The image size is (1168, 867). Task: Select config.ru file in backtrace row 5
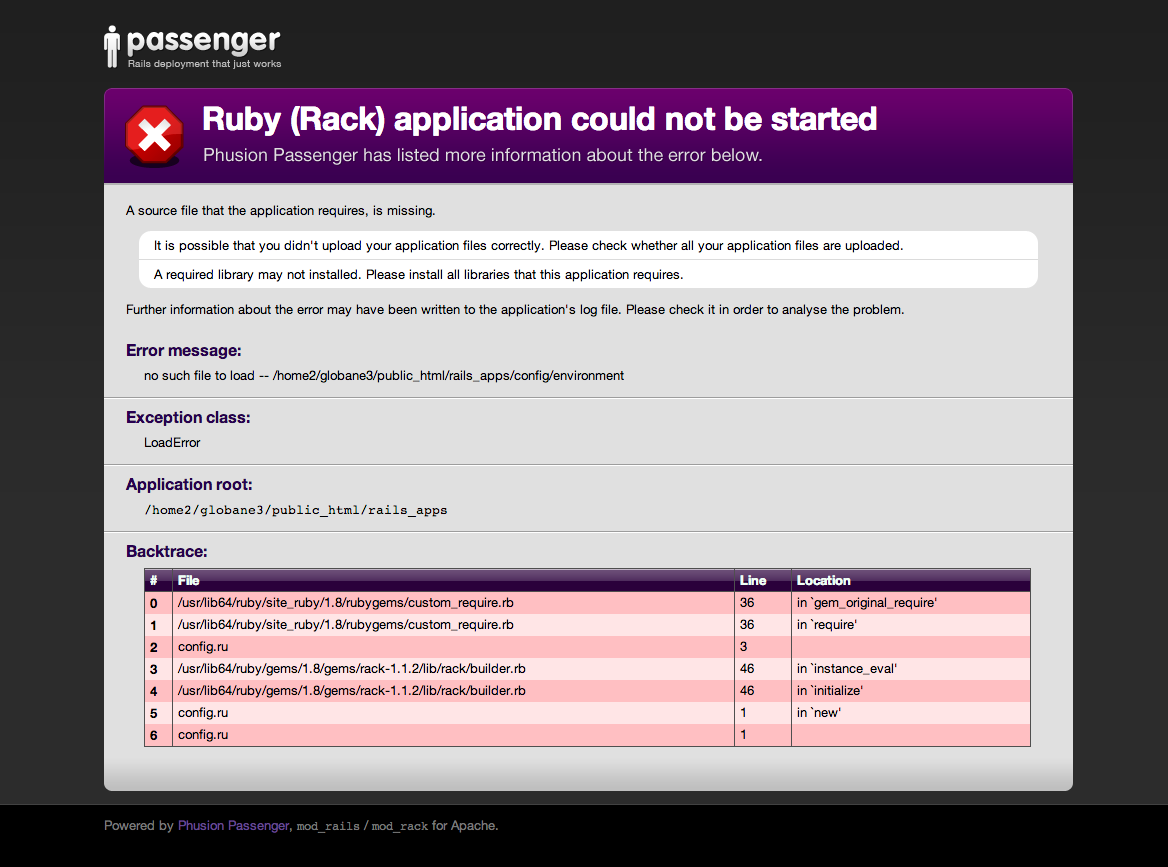click(203, 713)
